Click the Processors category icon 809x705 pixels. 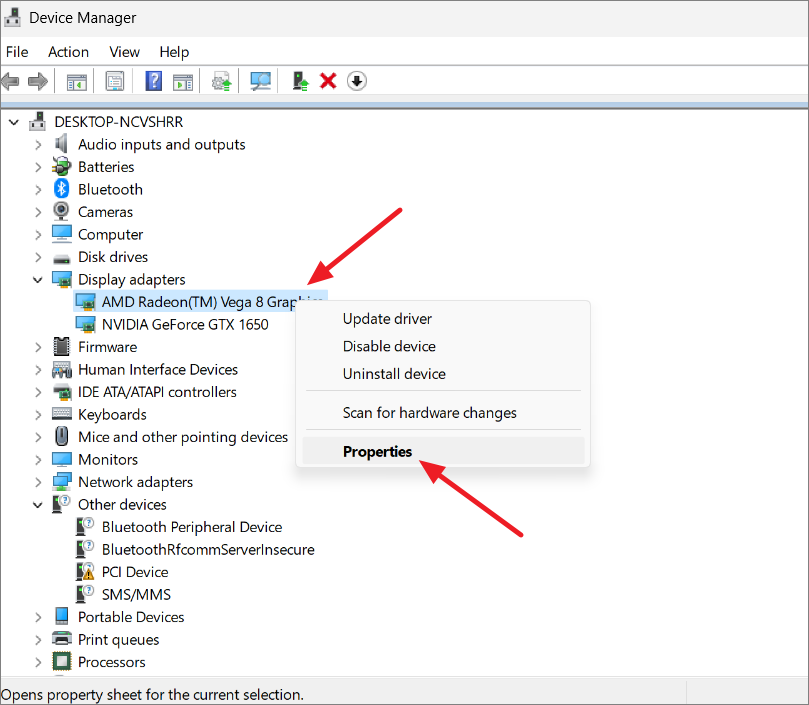(61, 661)
